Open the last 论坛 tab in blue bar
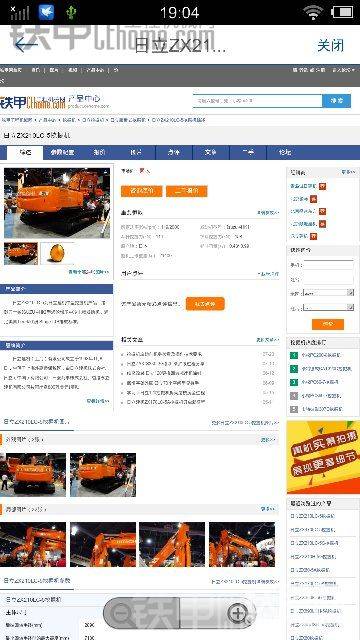This screenshot has width=360, height=640. point(285,153)
